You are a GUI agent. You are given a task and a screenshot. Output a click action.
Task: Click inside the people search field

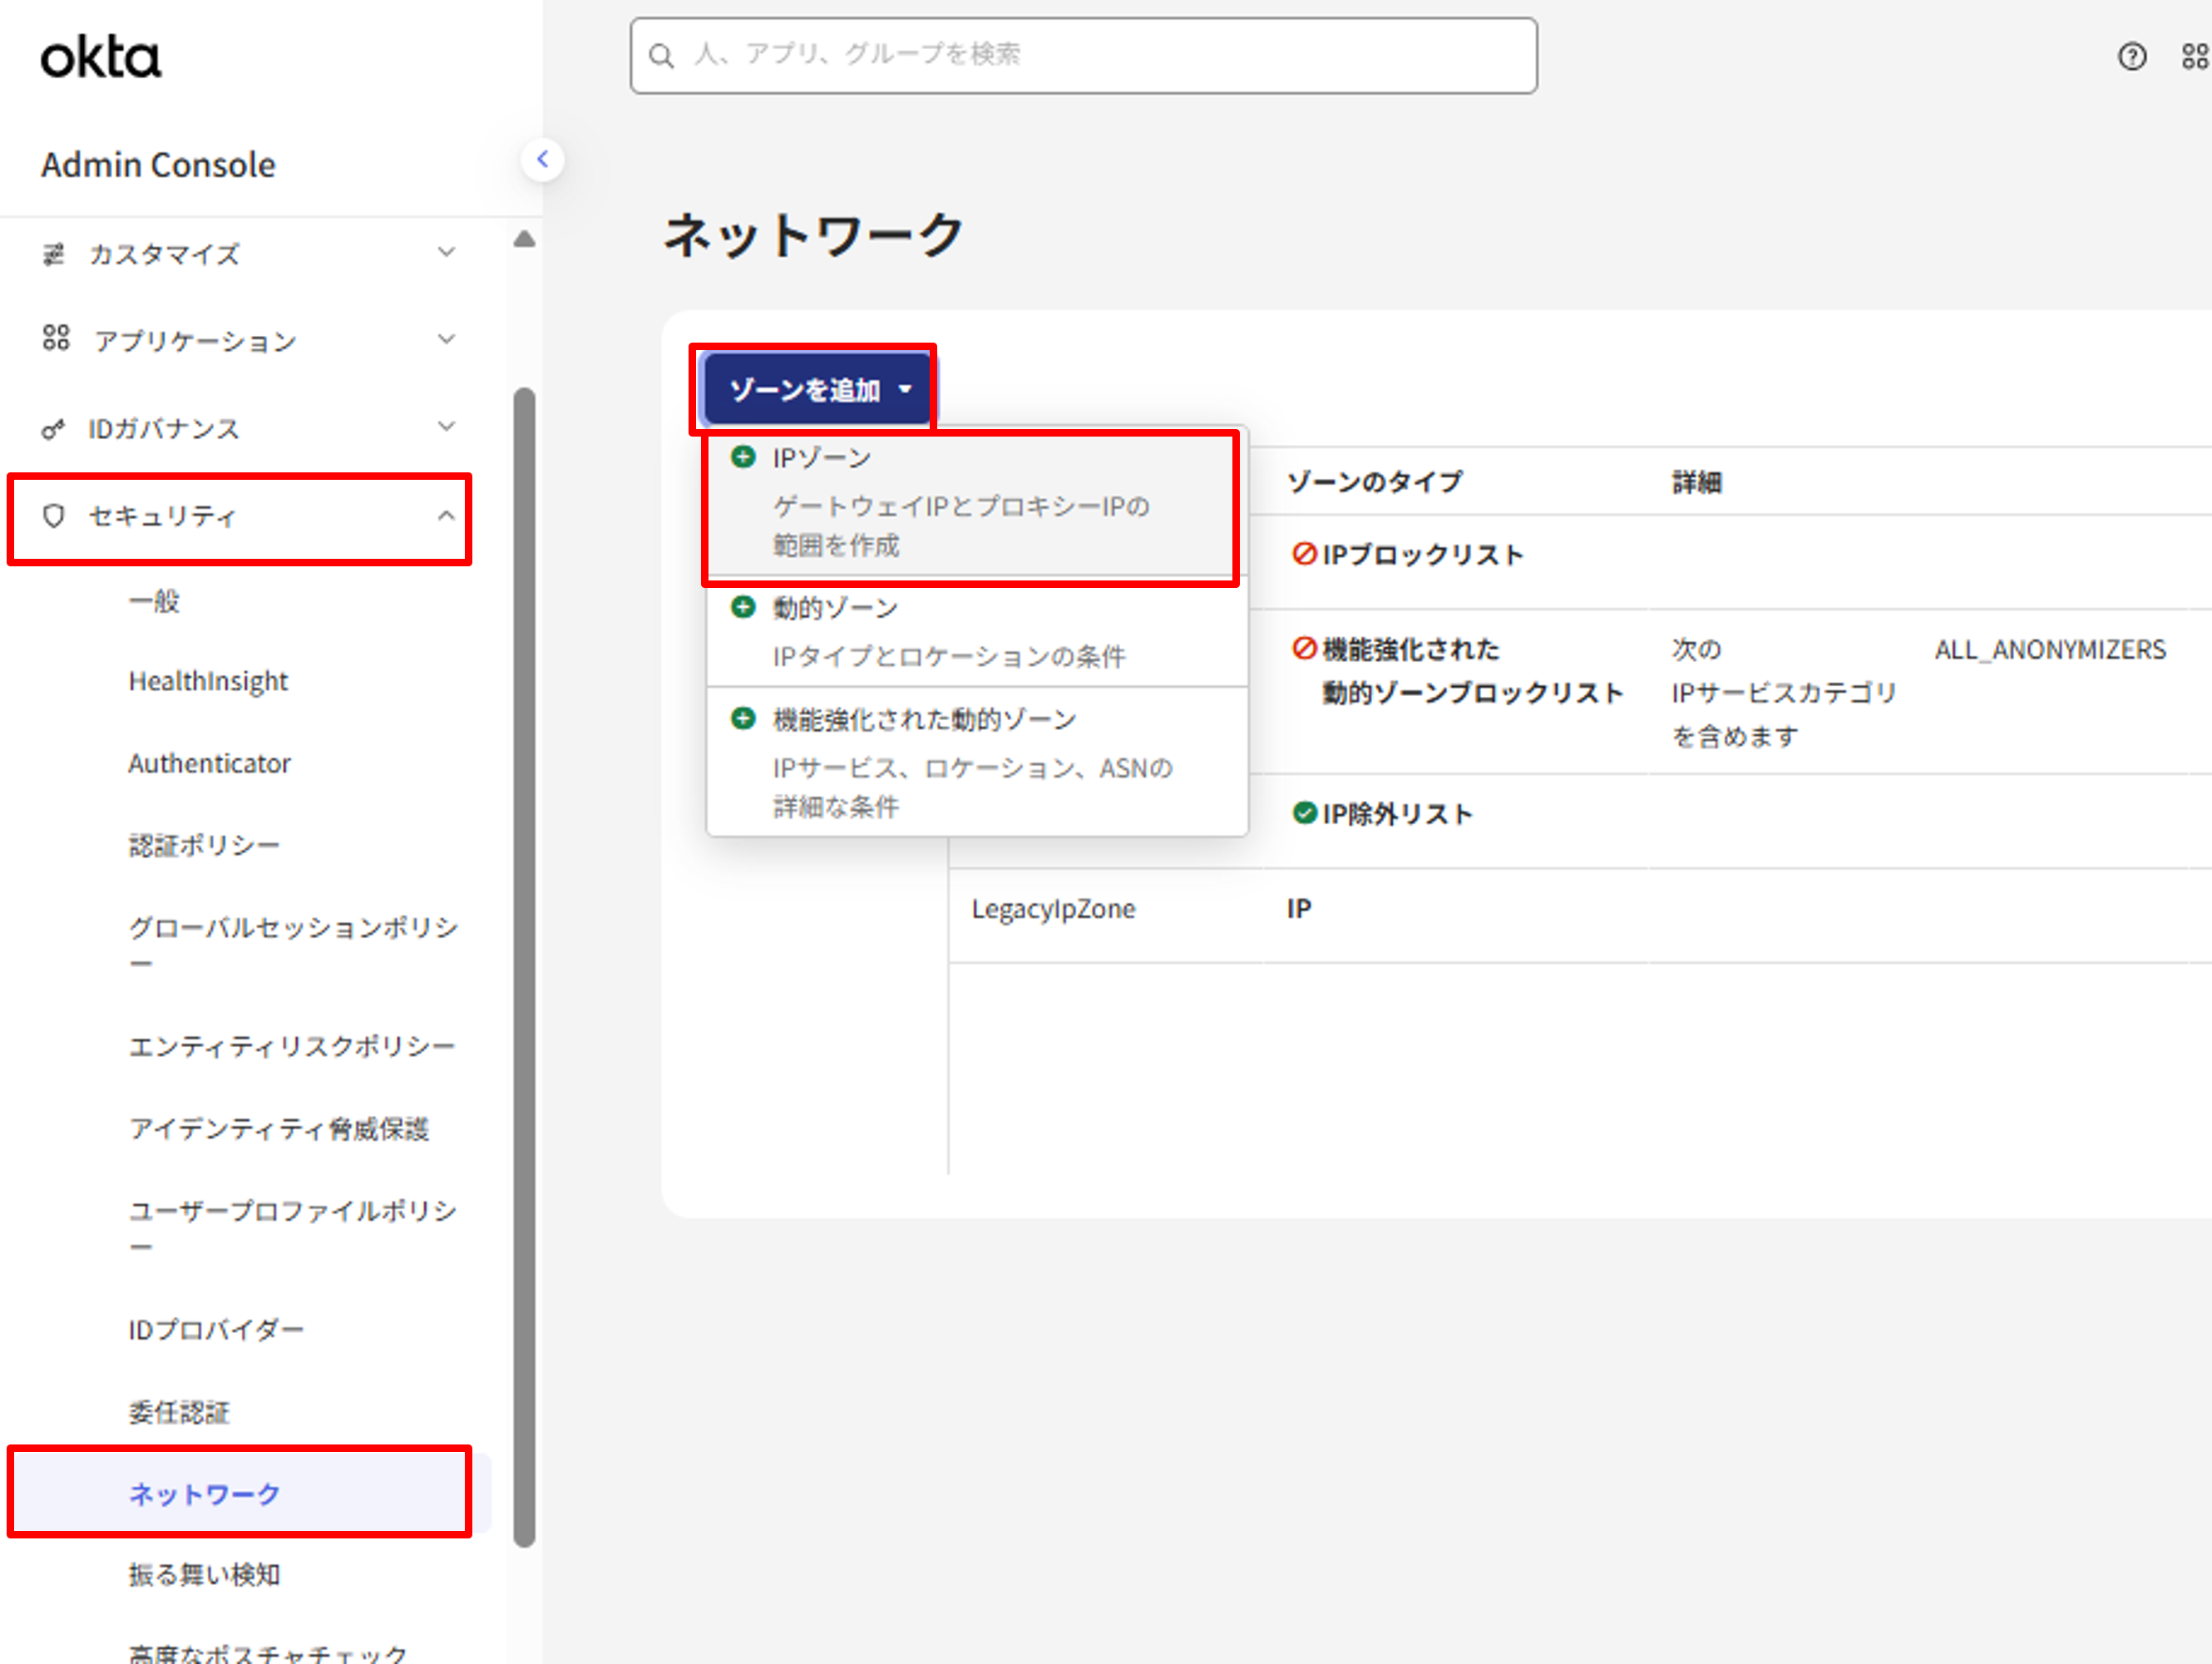coord(1083,55)
